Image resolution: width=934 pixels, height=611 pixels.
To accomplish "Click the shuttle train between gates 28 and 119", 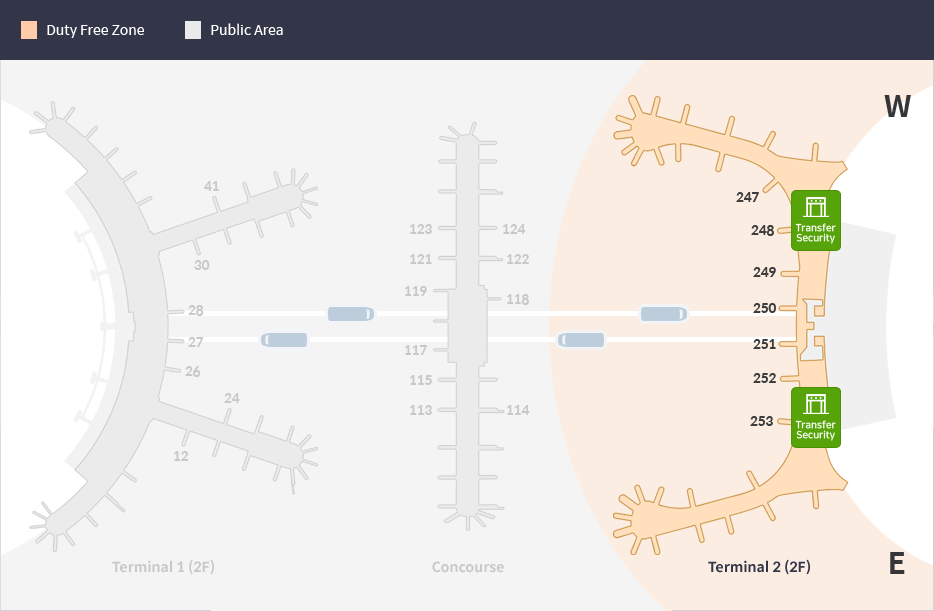I will [351, 314].
